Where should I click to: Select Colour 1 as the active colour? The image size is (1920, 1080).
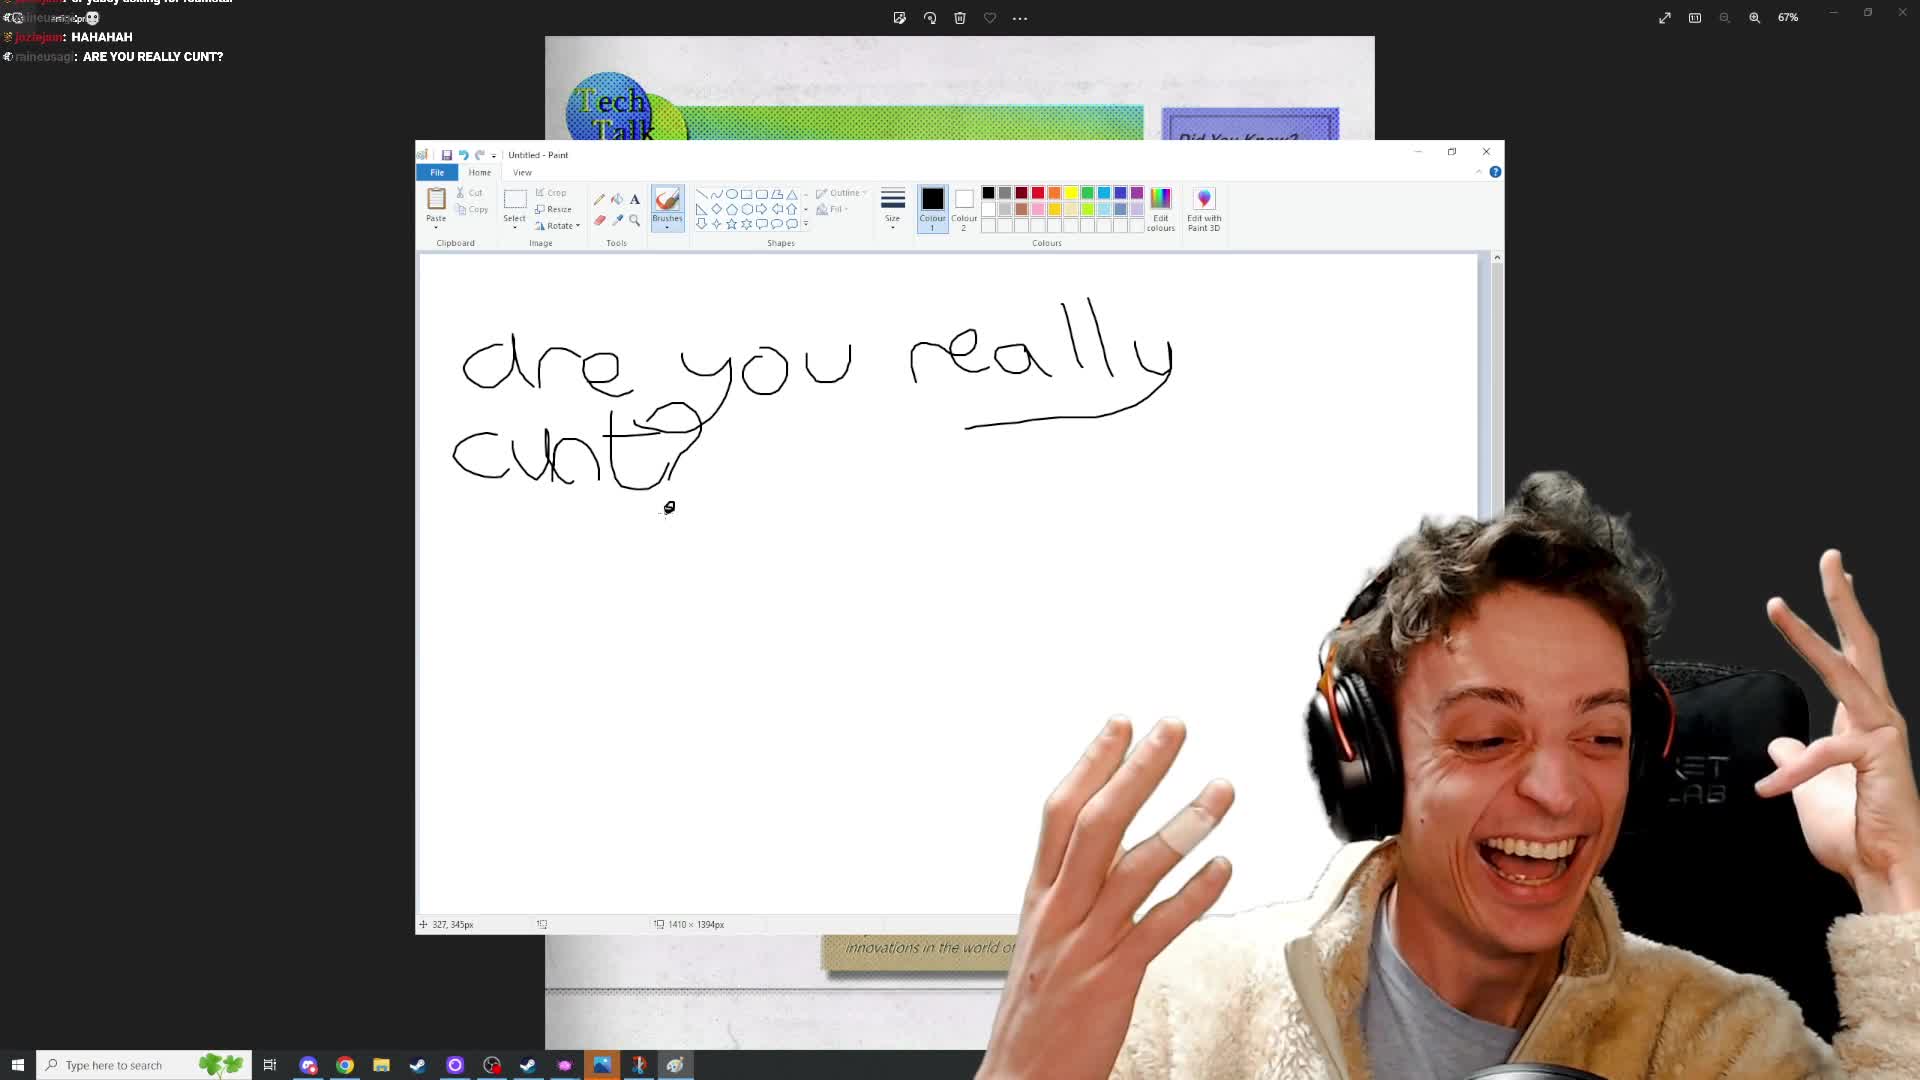(932, 209)
